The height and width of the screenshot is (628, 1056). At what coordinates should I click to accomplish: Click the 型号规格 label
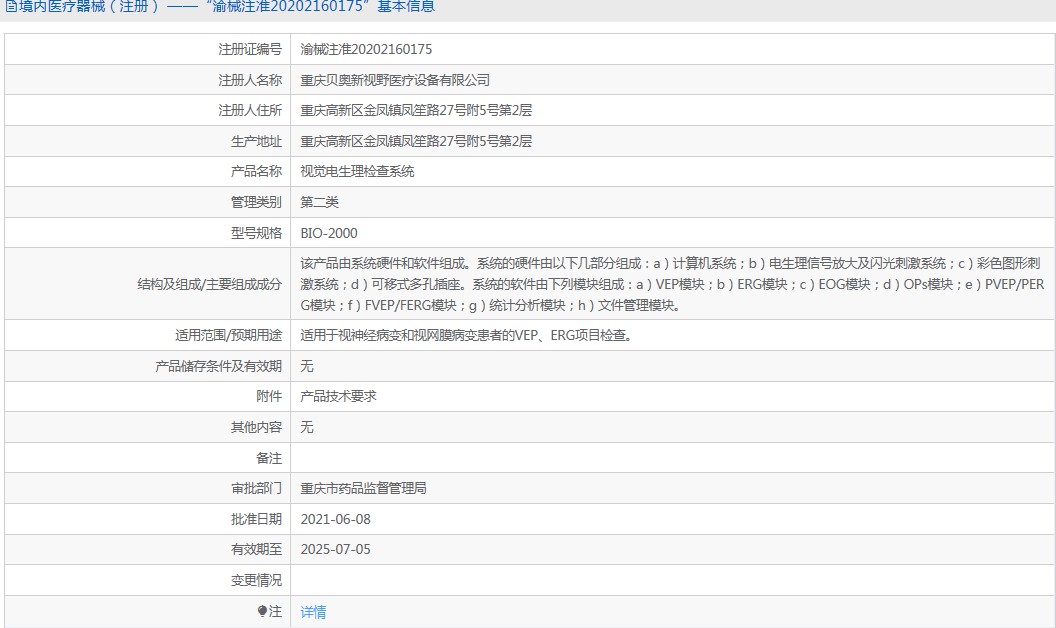[257, 233]
